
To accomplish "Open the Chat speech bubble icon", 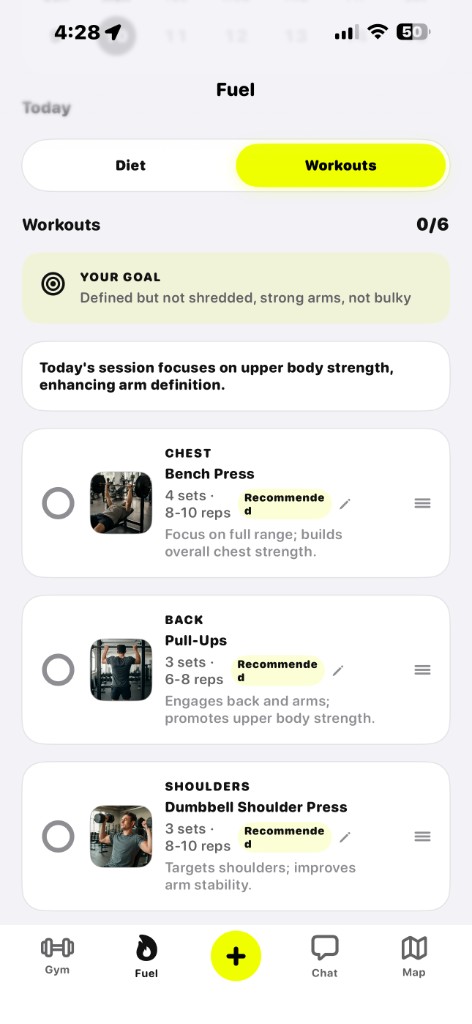I will 324,948.
